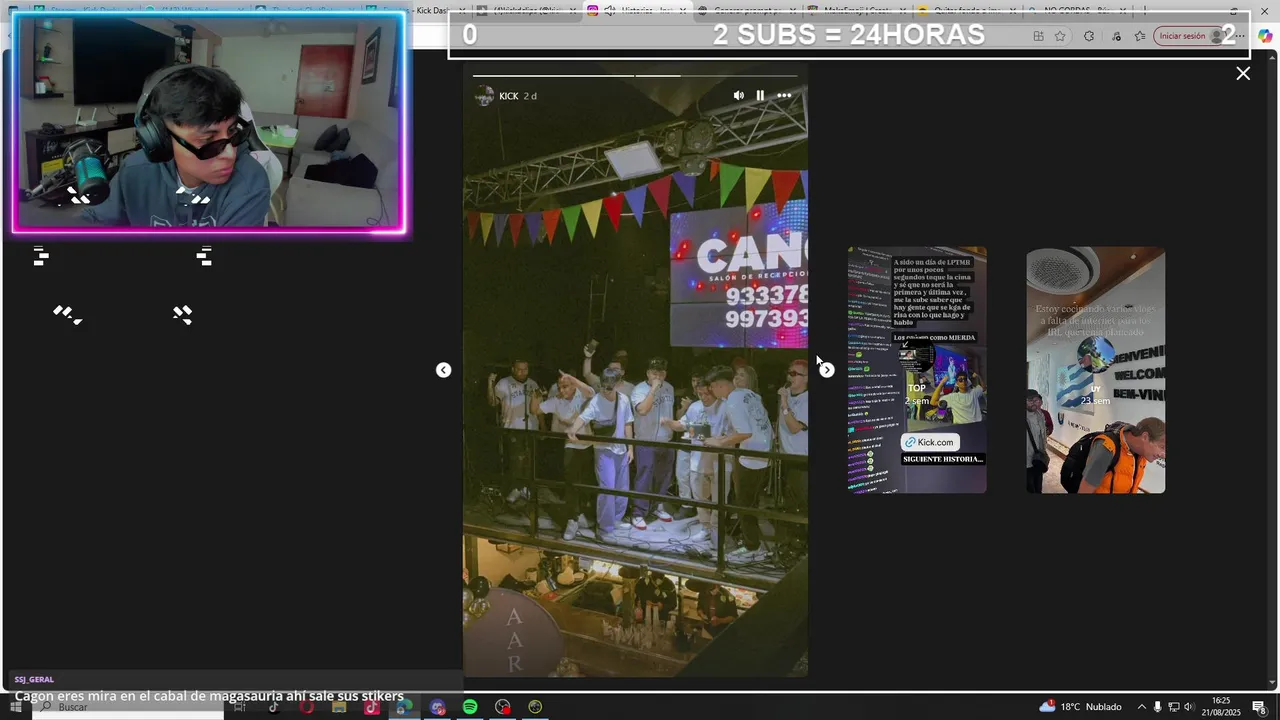
Task: Open Spotify from the taskbar
Action: point(470,707)
